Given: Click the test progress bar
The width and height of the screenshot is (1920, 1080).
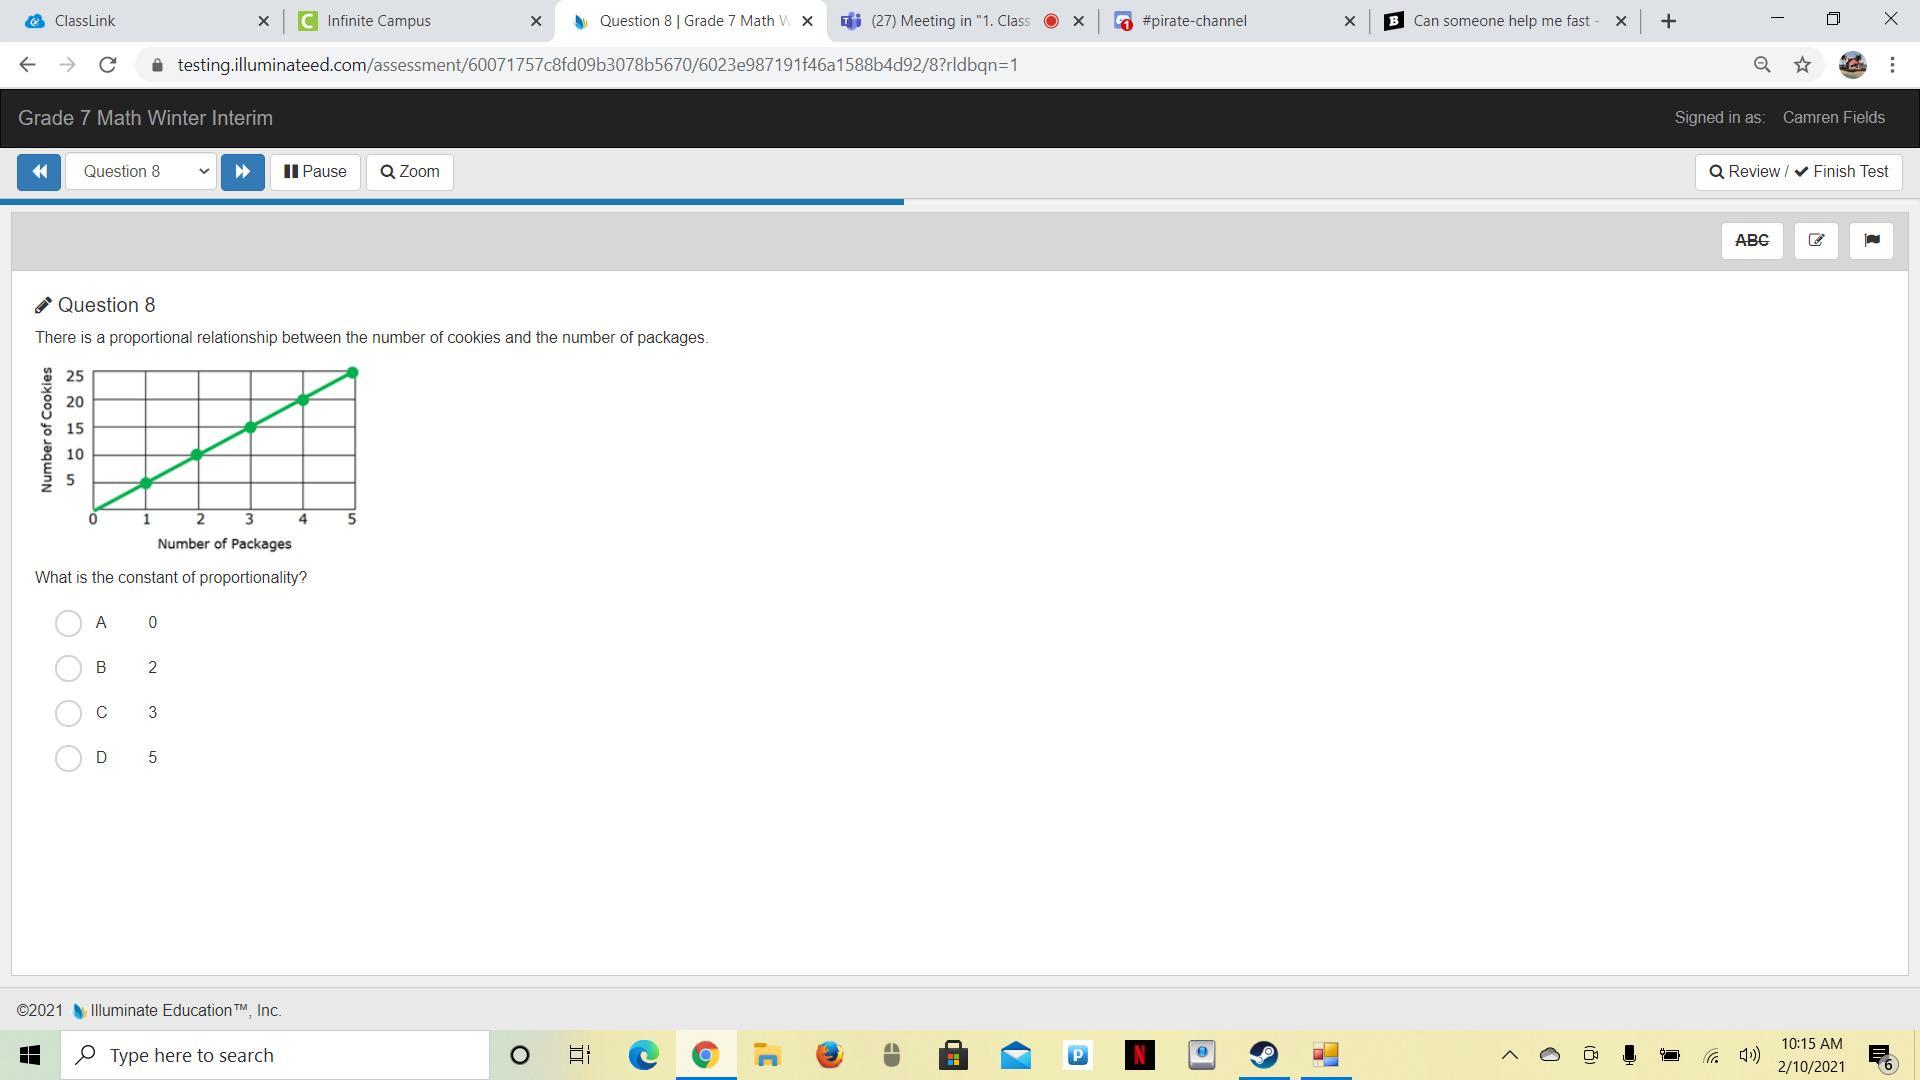Looking at the screenshot, I should click(x=452, y=202).
